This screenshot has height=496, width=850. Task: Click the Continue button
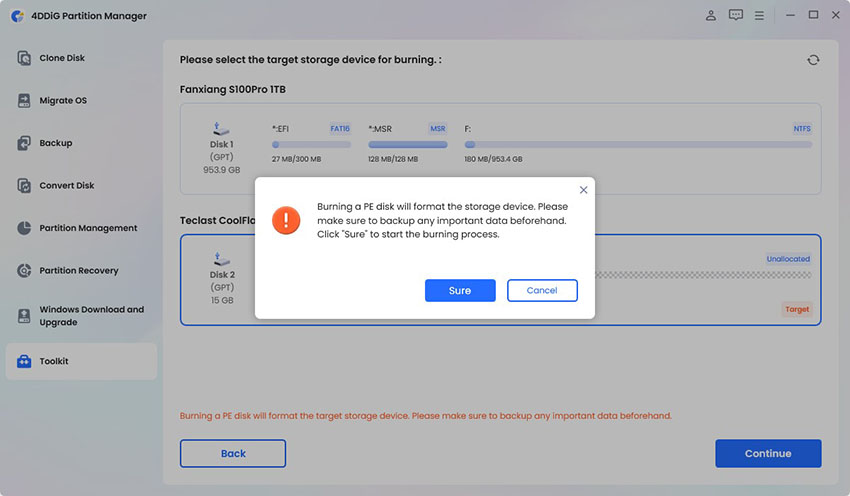click(768, 453)
